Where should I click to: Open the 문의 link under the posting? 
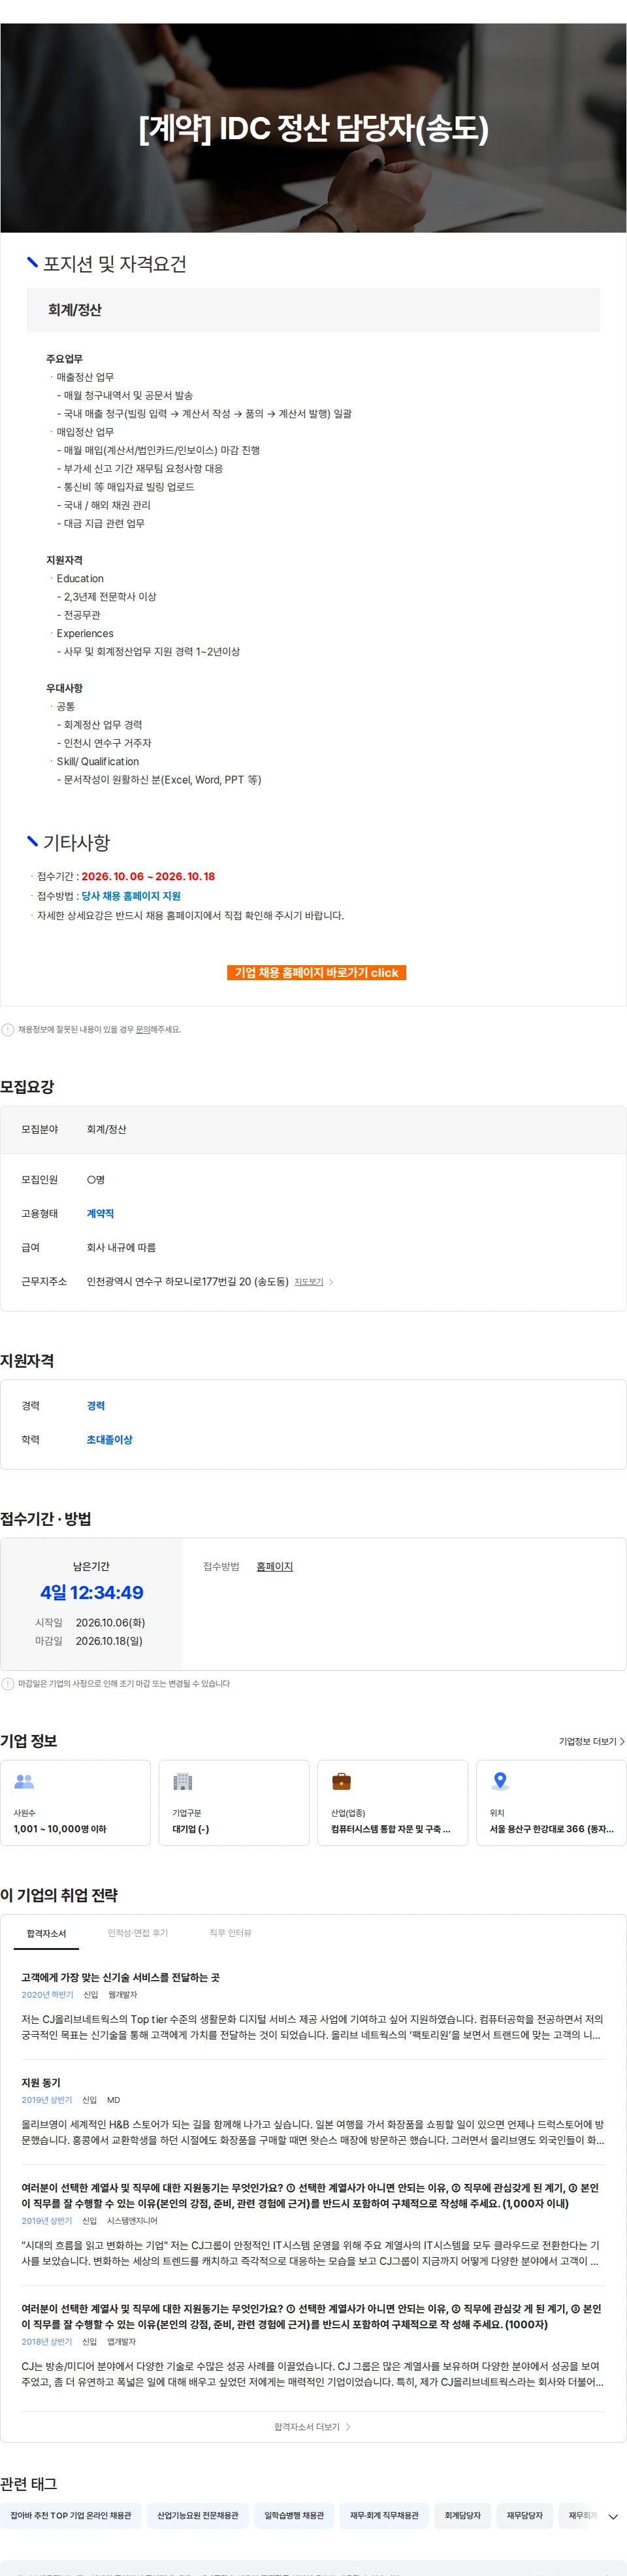point(142,1029)
